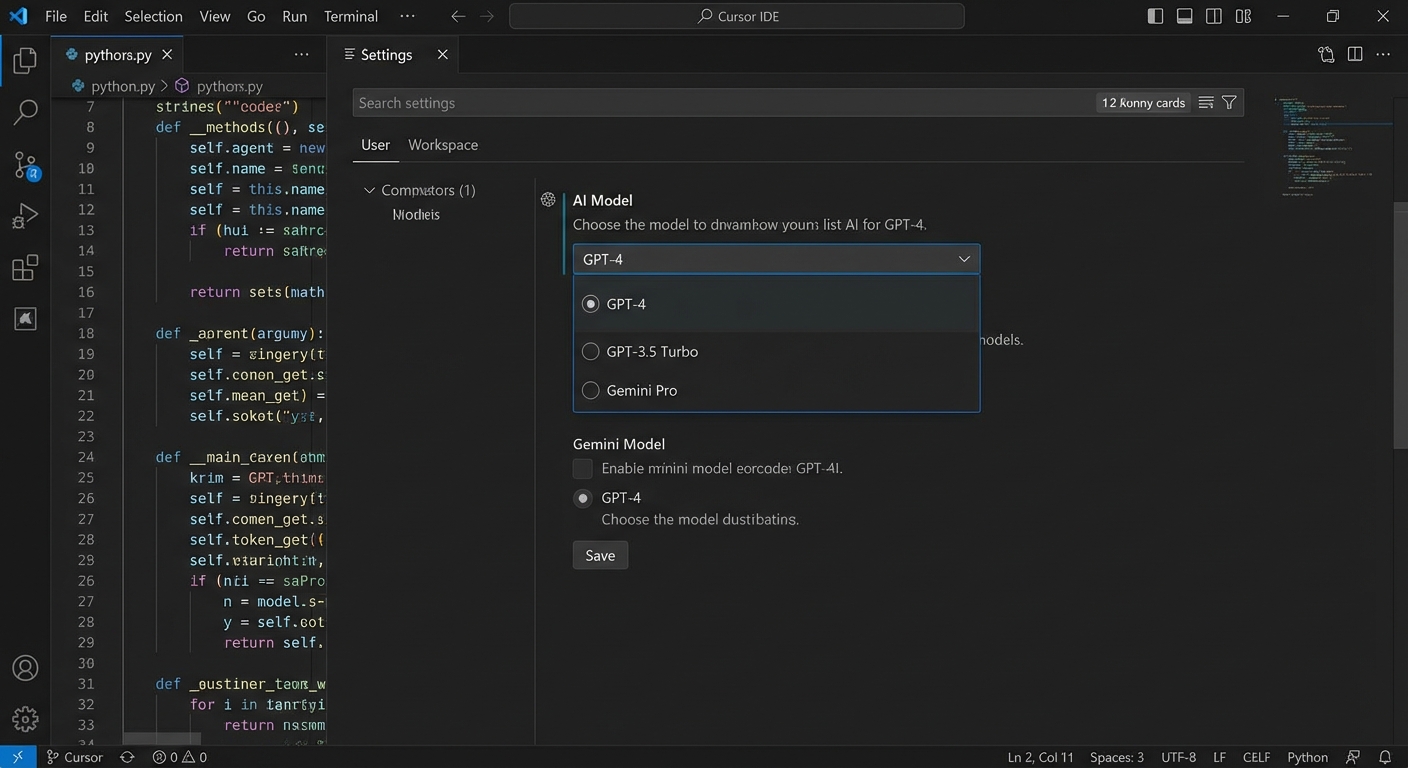The width and height of the screenshot is (1408, 768).
Task: Close the Settings tab
Action: 443,55
